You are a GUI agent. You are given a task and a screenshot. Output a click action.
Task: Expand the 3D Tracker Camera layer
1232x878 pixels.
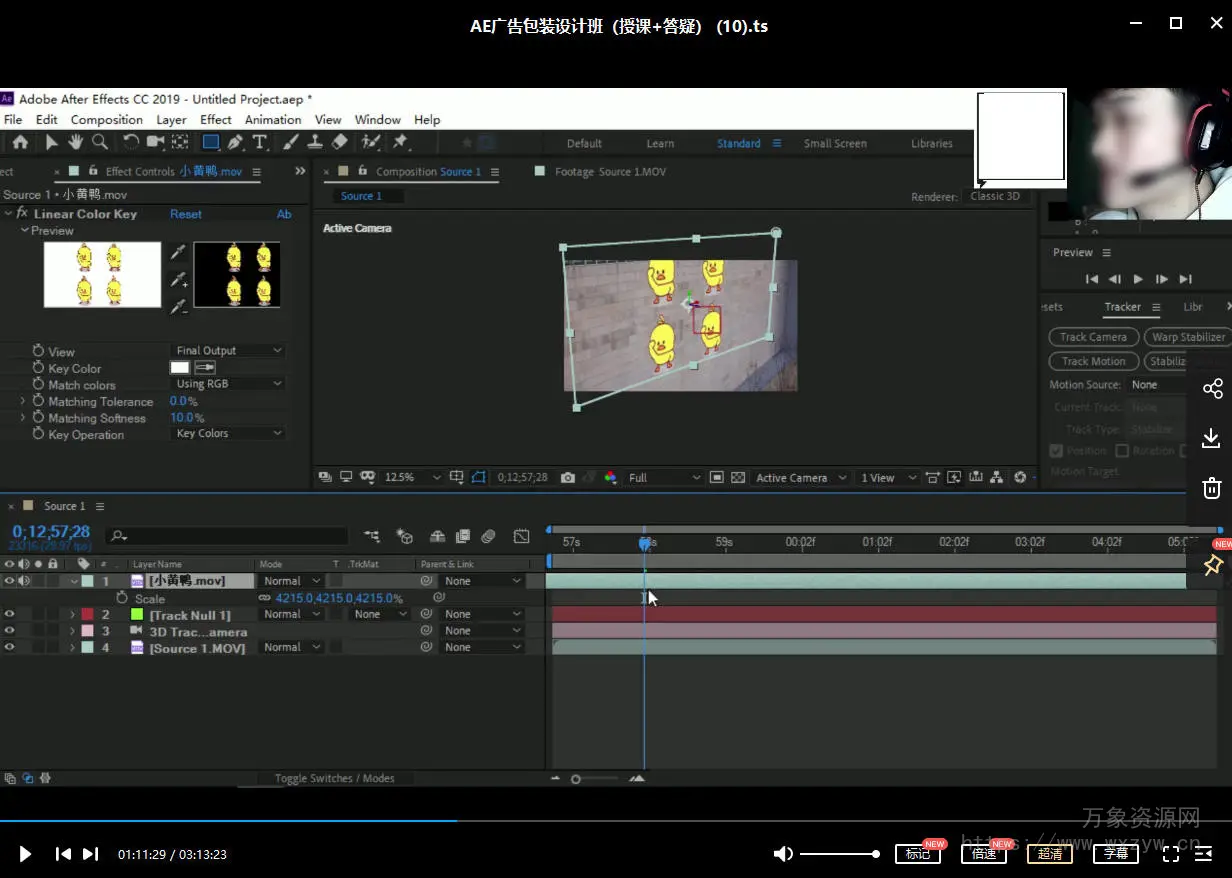click(72, 631)
